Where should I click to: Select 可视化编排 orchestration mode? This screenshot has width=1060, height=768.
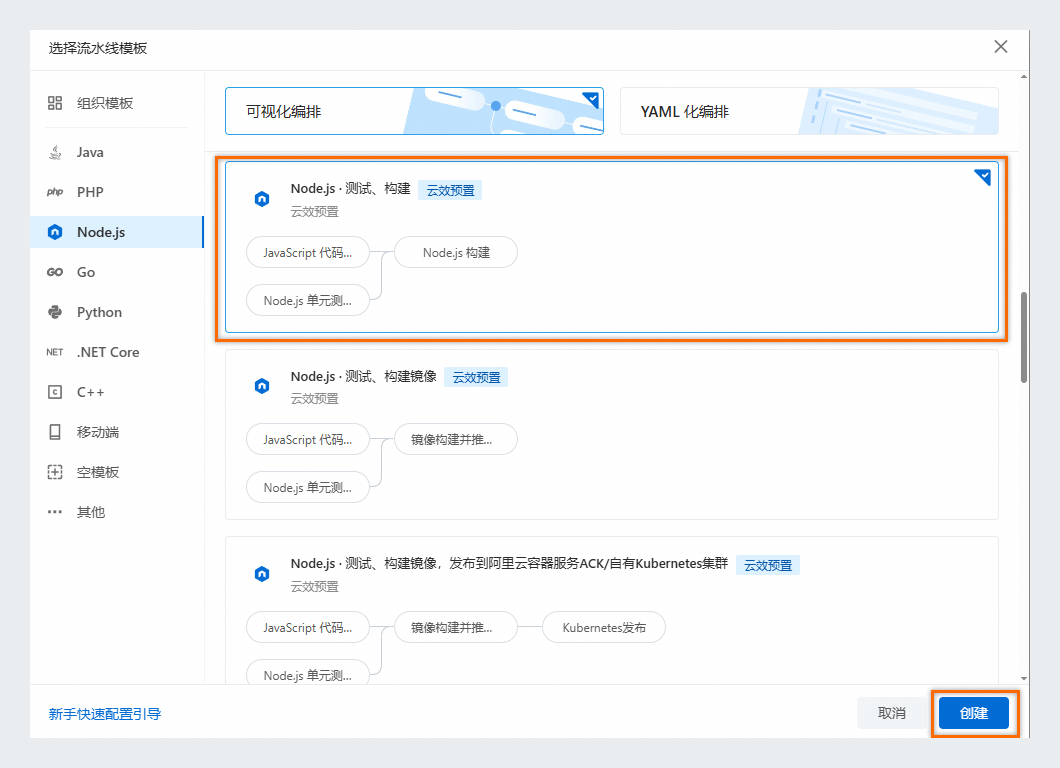414,111
